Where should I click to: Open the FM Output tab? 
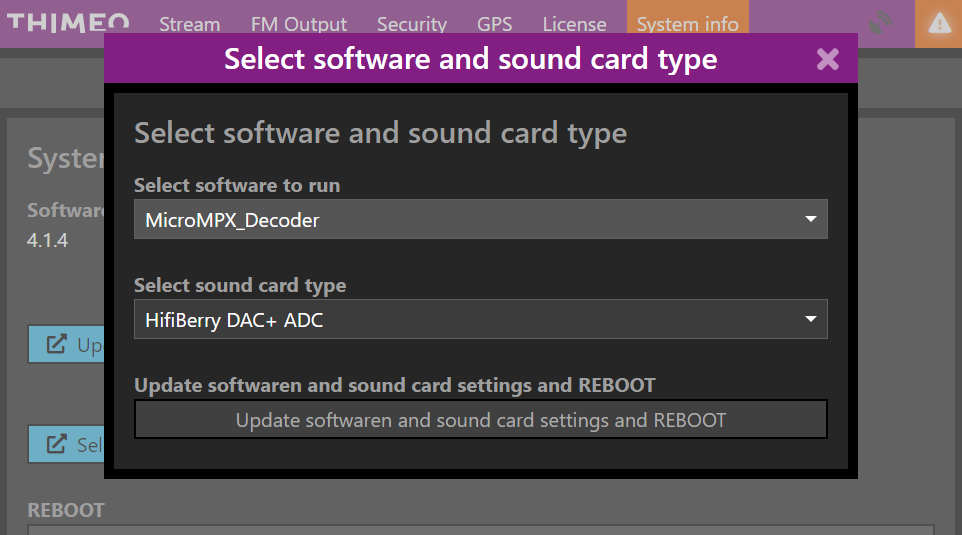298,24
